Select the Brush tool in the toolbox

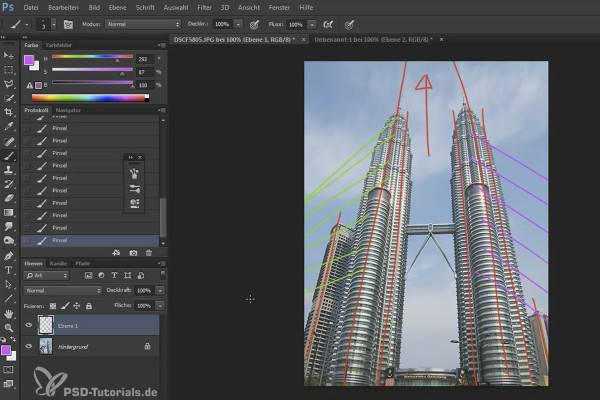pyautogui.click(x=8, y=156)
